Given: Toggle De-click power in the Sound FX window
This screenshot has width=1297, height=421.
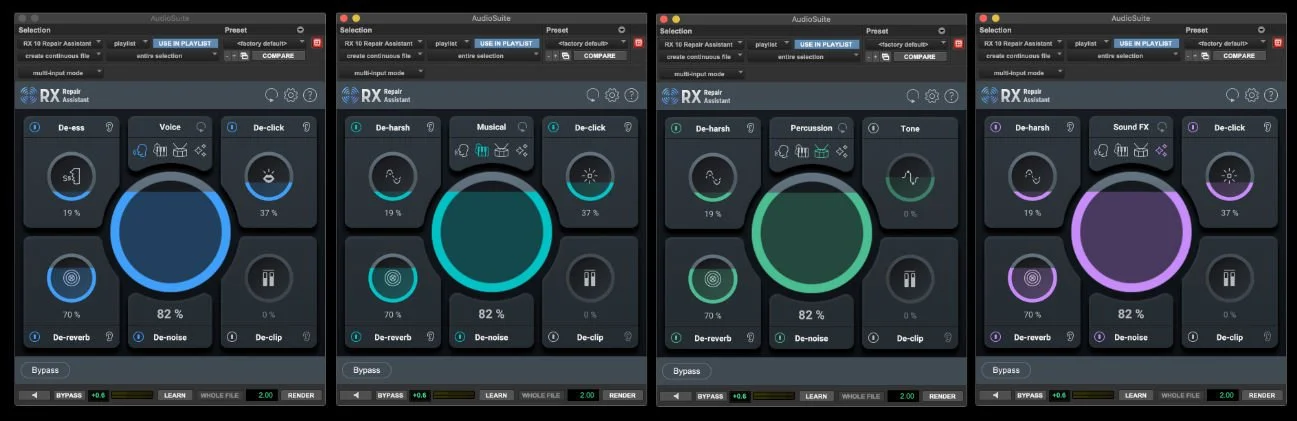Looking at the screenshot, I should click(x=1192, y=127).
